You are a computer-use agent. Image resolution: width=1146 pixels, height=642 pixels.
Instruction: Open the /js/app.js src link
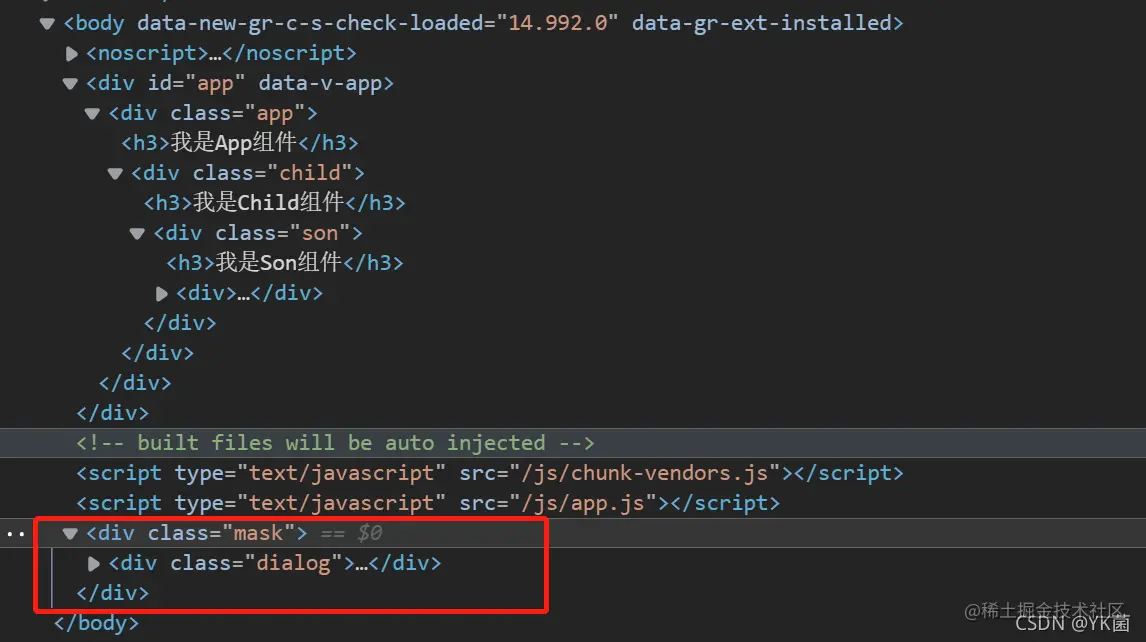tap(583, 503)
